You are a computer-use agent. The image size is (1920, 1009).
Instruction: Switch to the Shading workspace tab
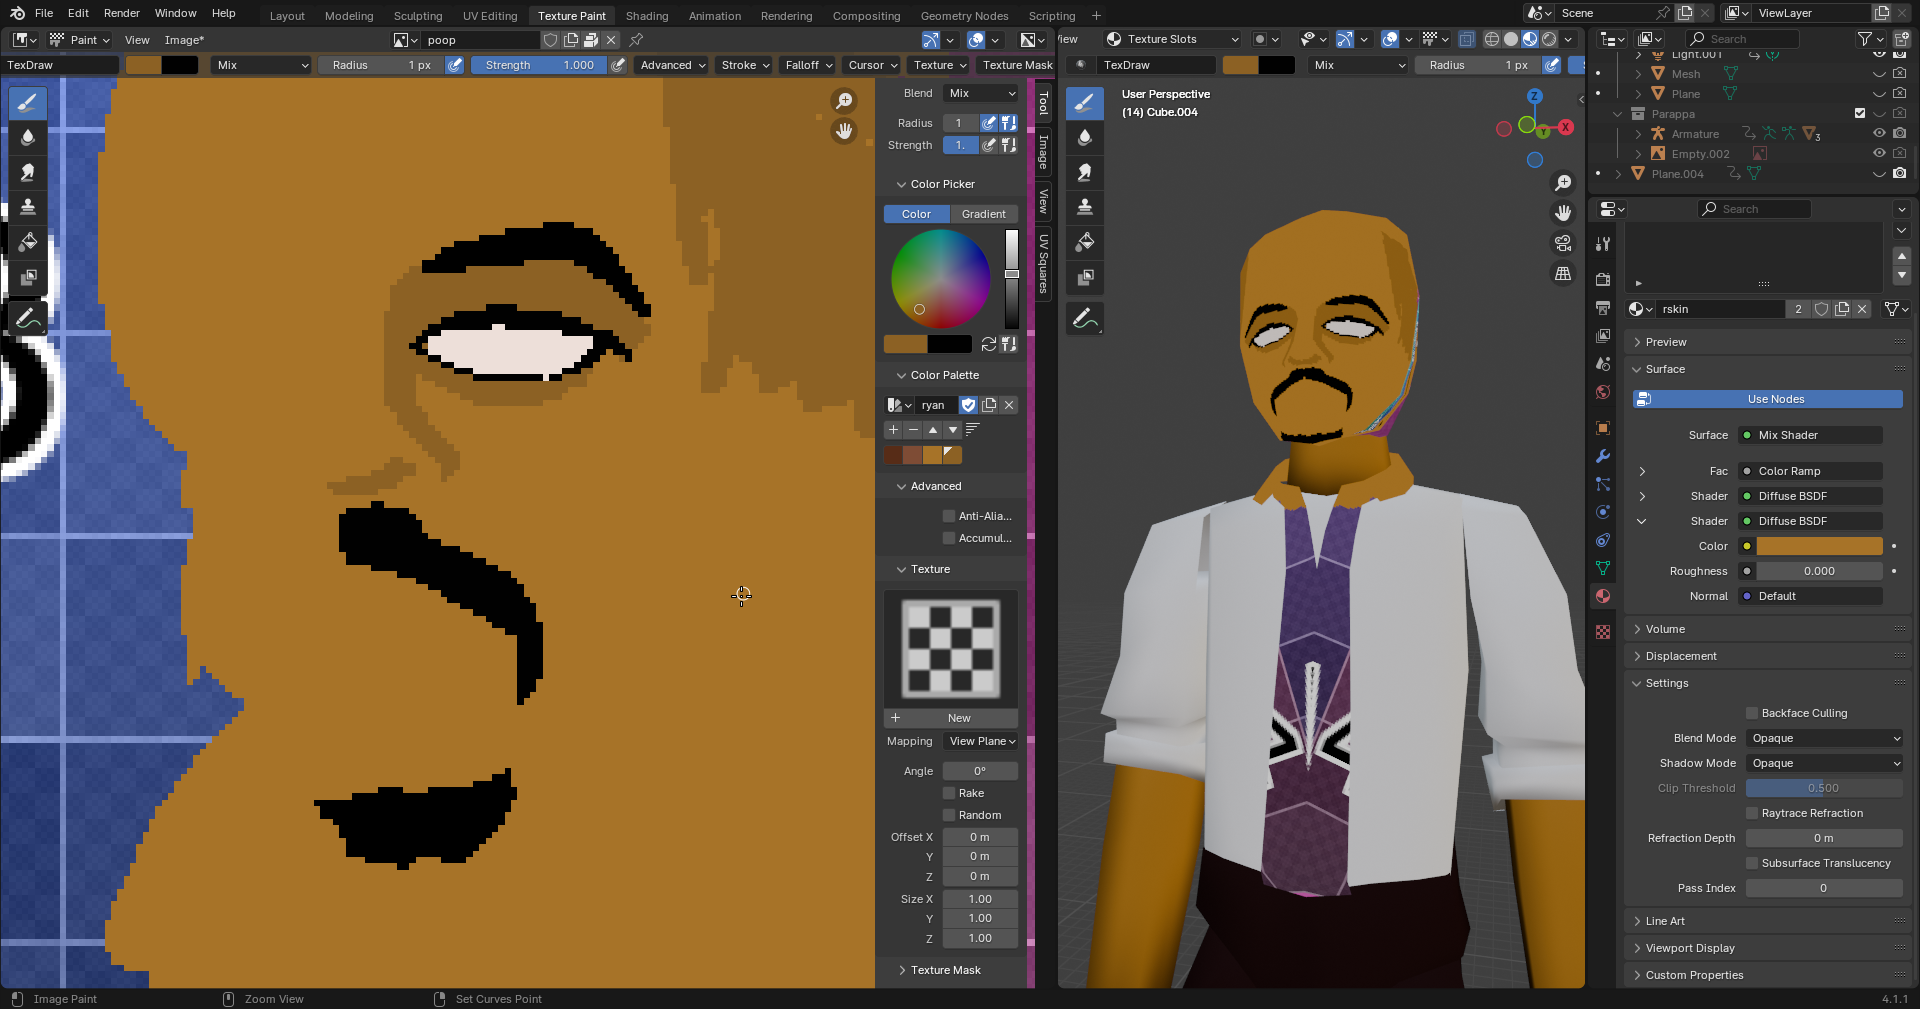(647, 16)
